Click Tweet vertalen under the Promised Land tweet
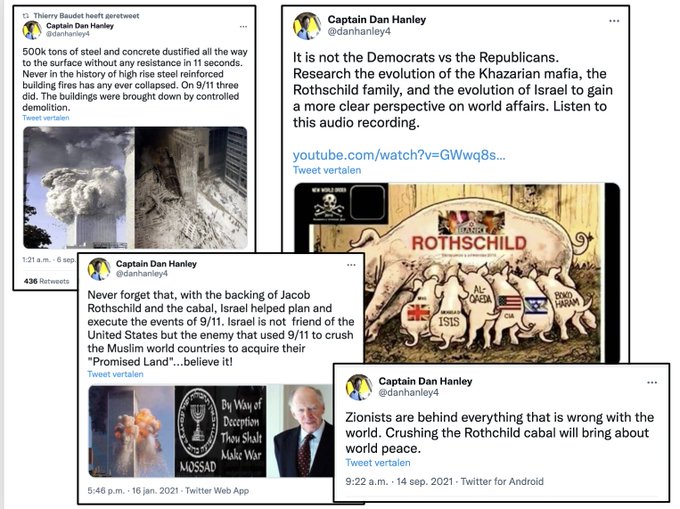Image resolution: width=680 pixels, height=509 pixels. [115, 374]
